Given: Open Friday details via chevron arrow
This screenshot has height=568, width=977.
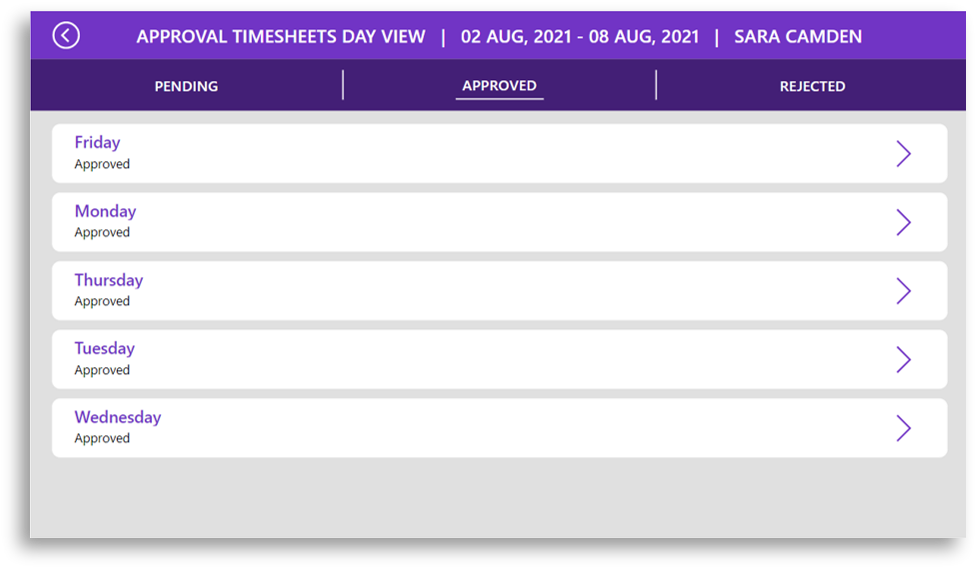Looking at the screenshot, I should click(x=903, y=154).
